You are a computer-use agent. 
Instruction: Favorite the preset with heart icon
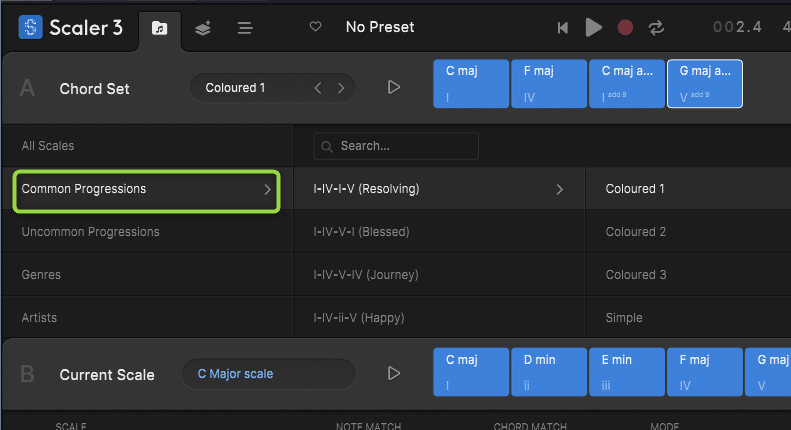pyautogui.click(x=316, y=27)
